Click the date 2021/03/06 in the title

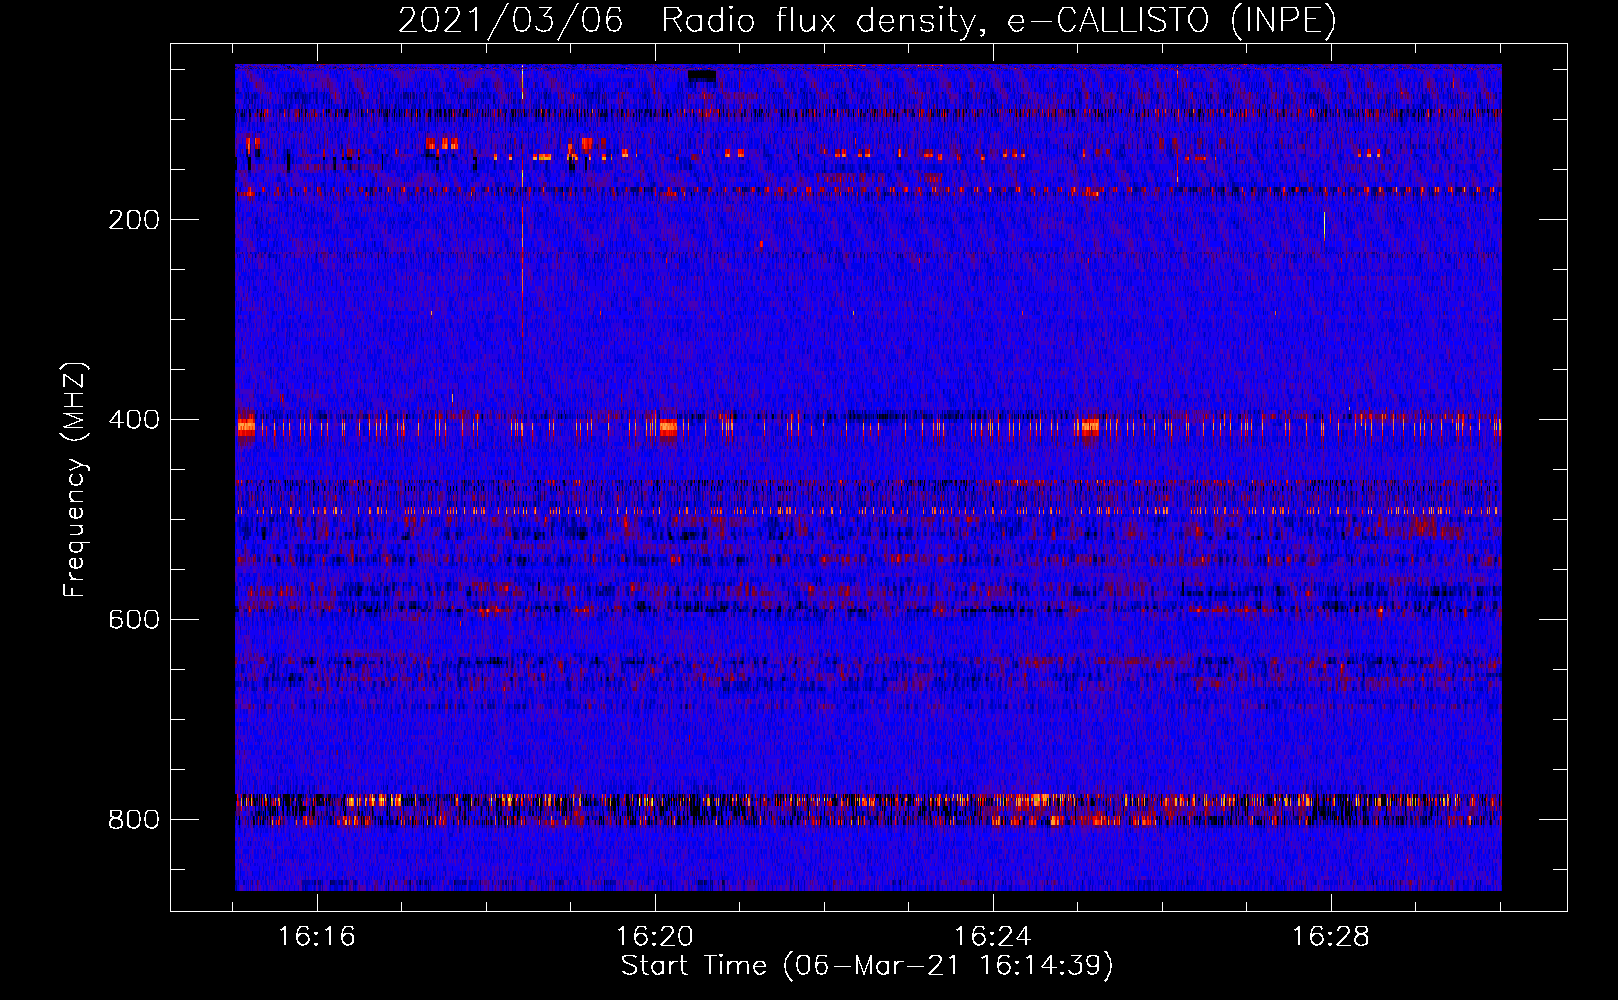point(510,21)
